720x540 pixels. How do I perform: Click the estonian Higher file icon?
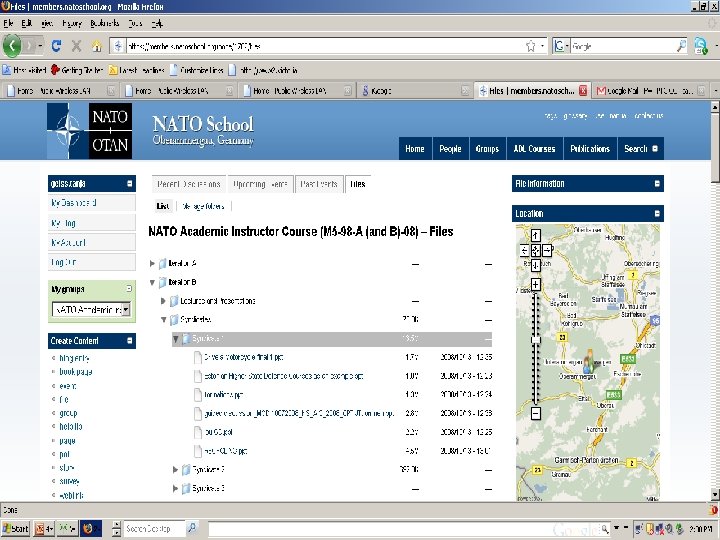coord(198,376)
